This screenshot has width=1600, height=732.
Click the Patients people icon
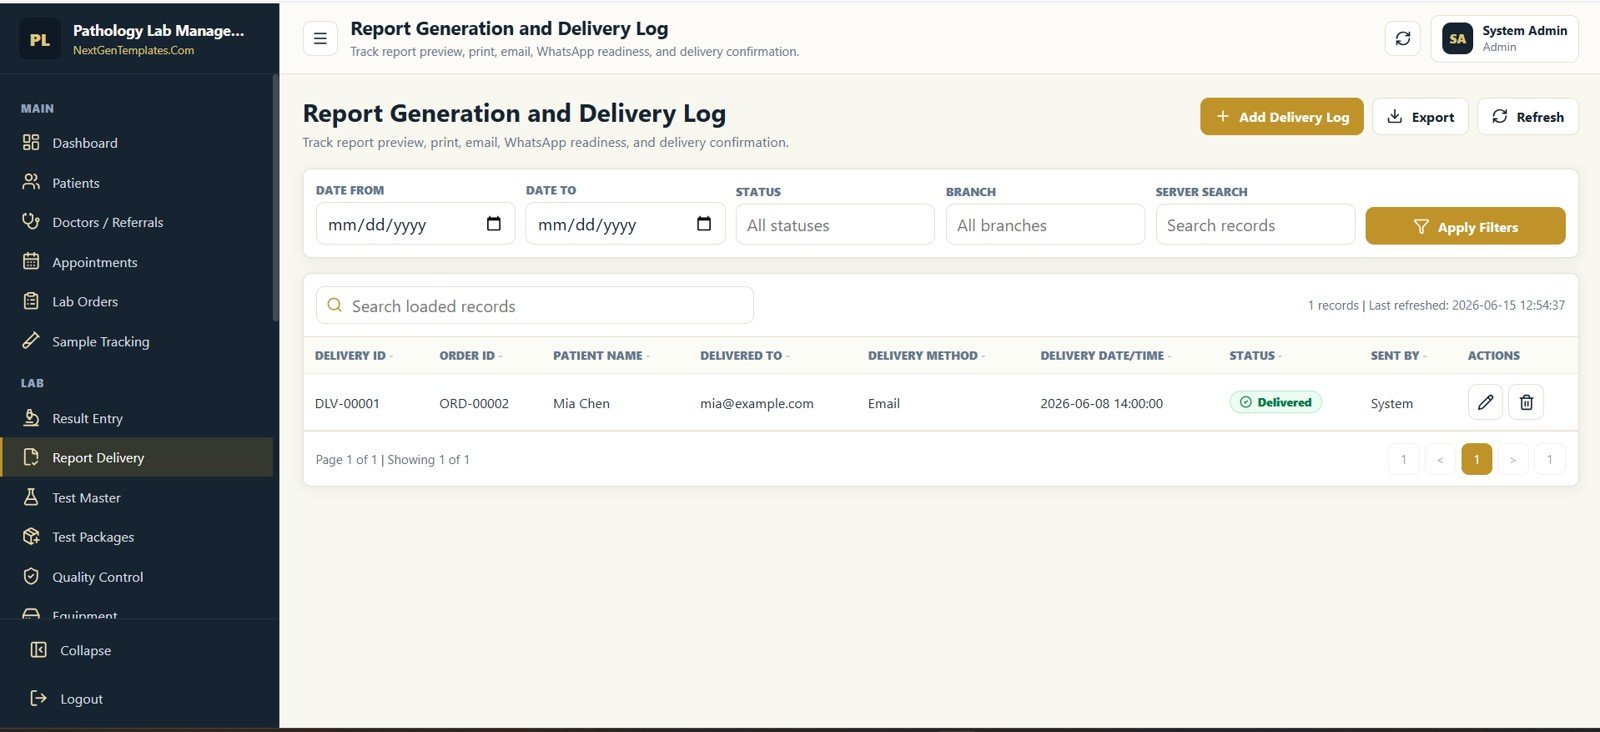[x=31, y=182]
